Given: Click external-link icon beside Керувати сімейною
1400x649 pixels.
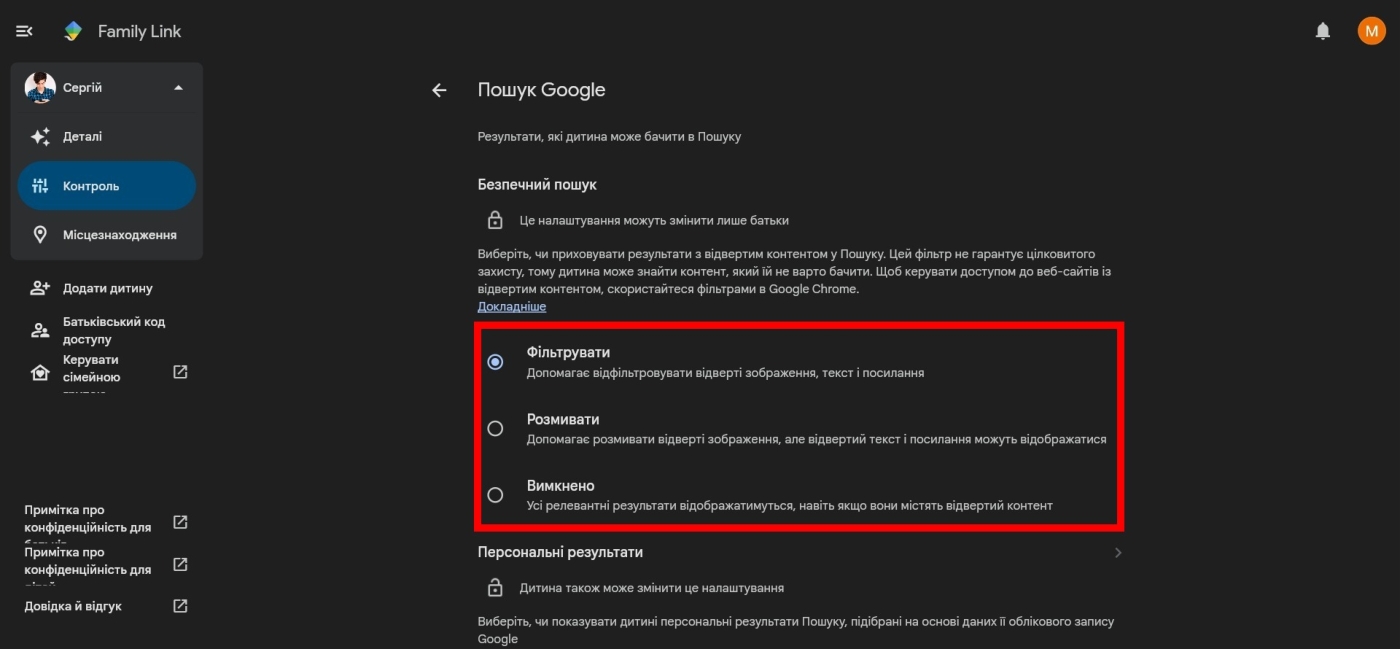Looking at the screenshot, I should pyautogui.click(x=180, y=372).
